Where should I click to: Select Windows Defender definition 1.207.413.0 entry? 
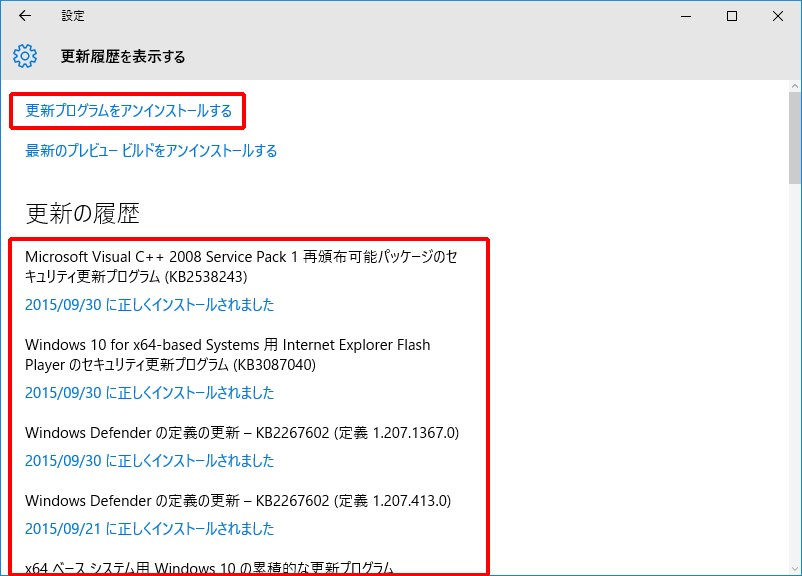point(238,501)
